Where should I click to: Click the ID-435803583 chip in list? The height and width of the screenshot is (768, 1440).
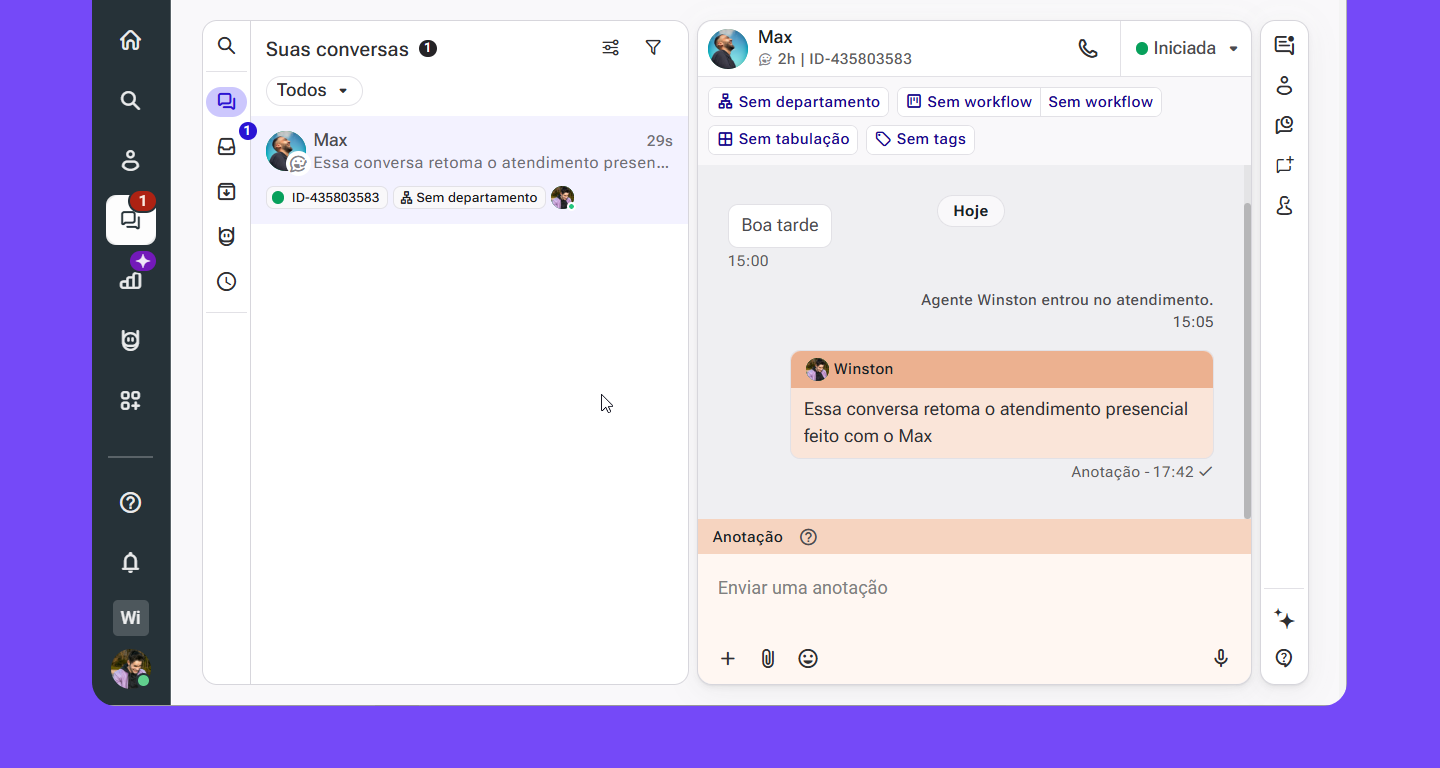tap(326, 198)
